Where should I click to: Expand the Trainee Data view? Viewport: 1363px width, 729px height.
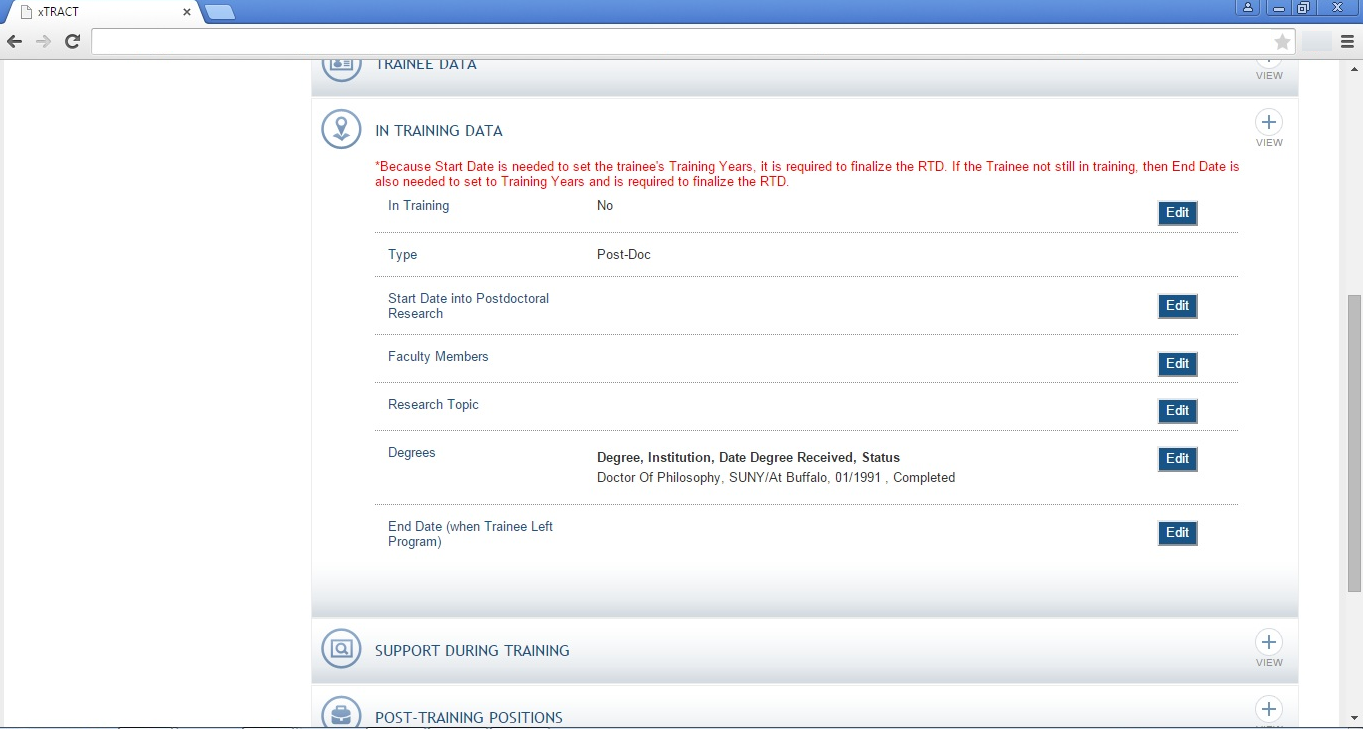point(1269,69)
